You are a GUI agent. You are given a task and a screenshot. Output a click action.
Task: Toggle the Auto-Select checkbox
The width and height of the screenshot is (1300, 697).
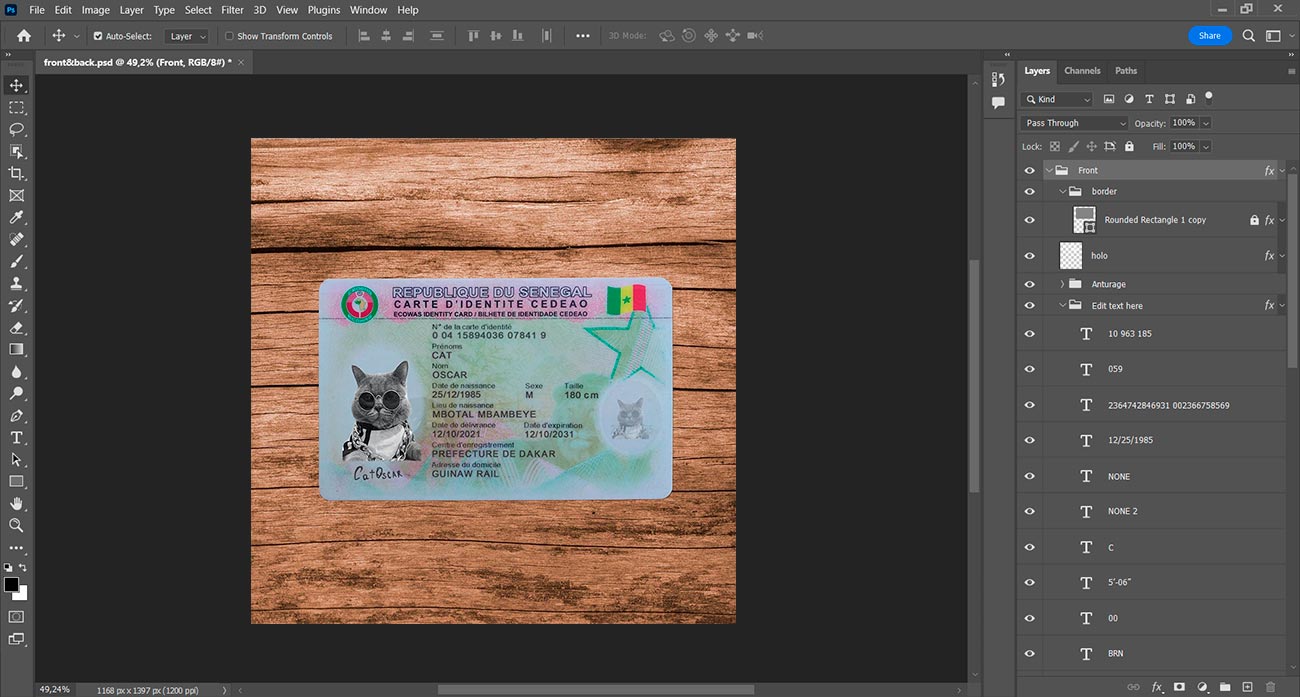[x=98, y=36]
